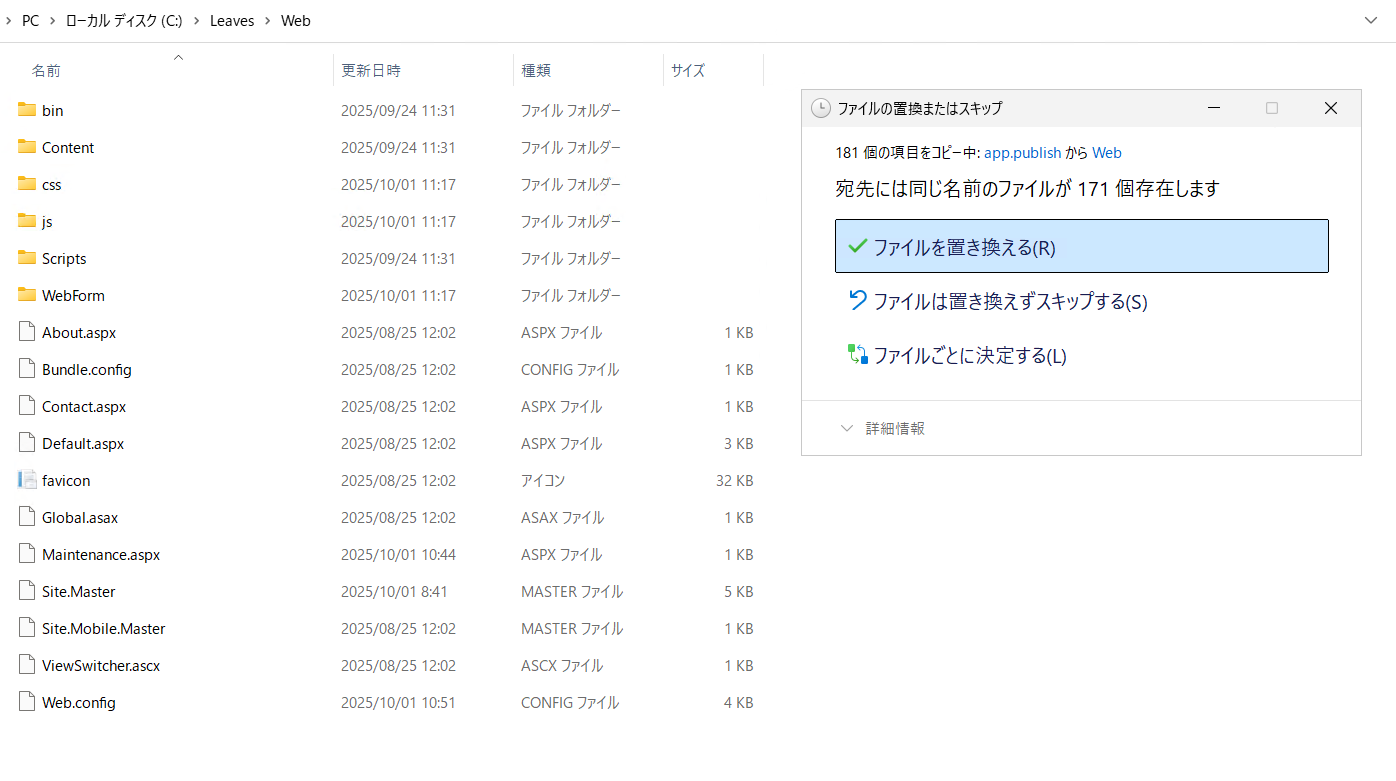The image size is (1396, 781).
Task: Click the favicon file icon
Action: click(27, 480)
